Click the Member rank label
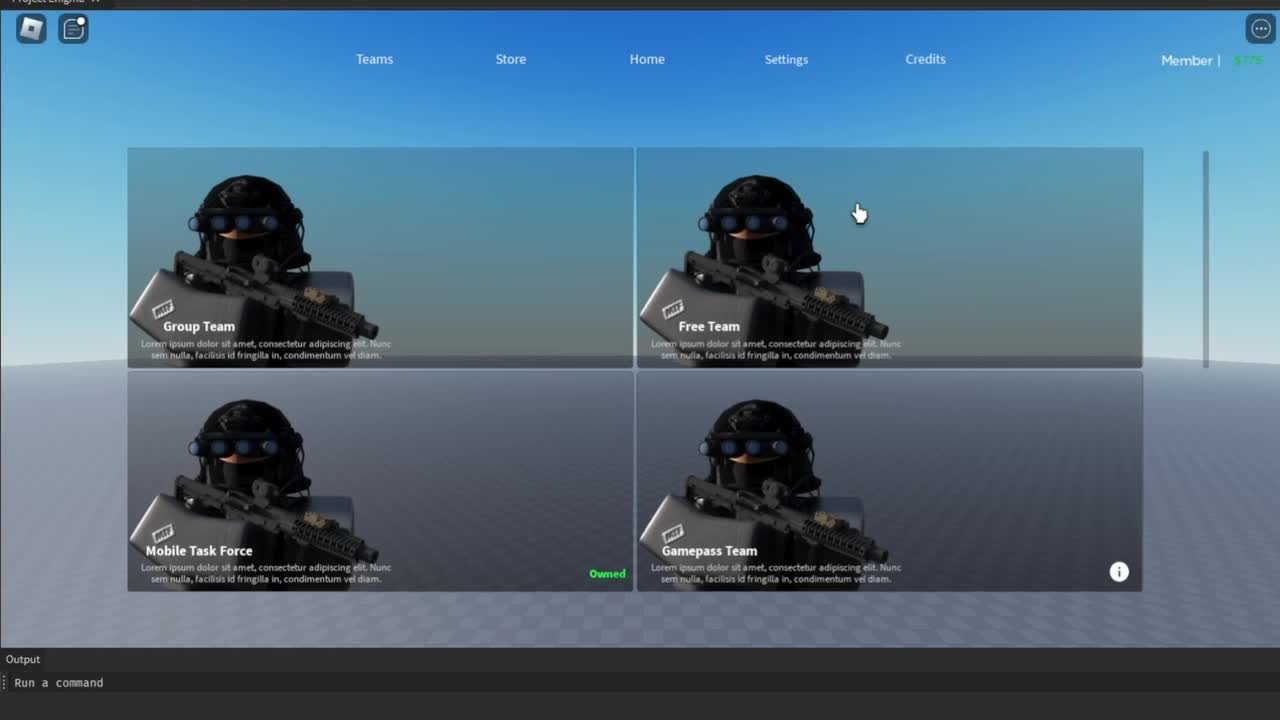This screenshot has width=1280, height=720. pyautogui.click(x=1186, y=60)
